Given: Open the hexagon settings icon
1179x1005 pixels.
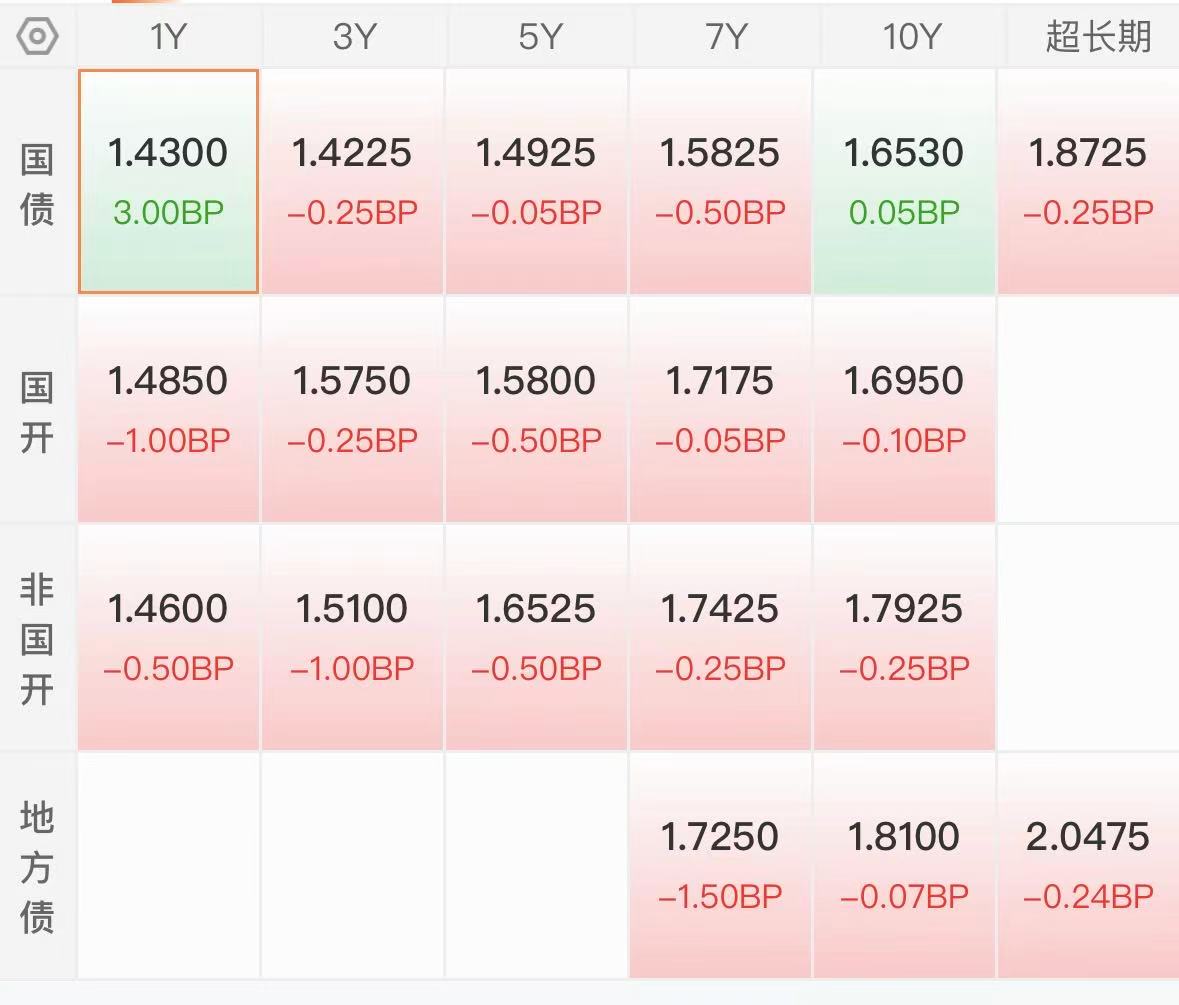Looking at the screenshot, I should pyautogui.click(x=37, y=36).
